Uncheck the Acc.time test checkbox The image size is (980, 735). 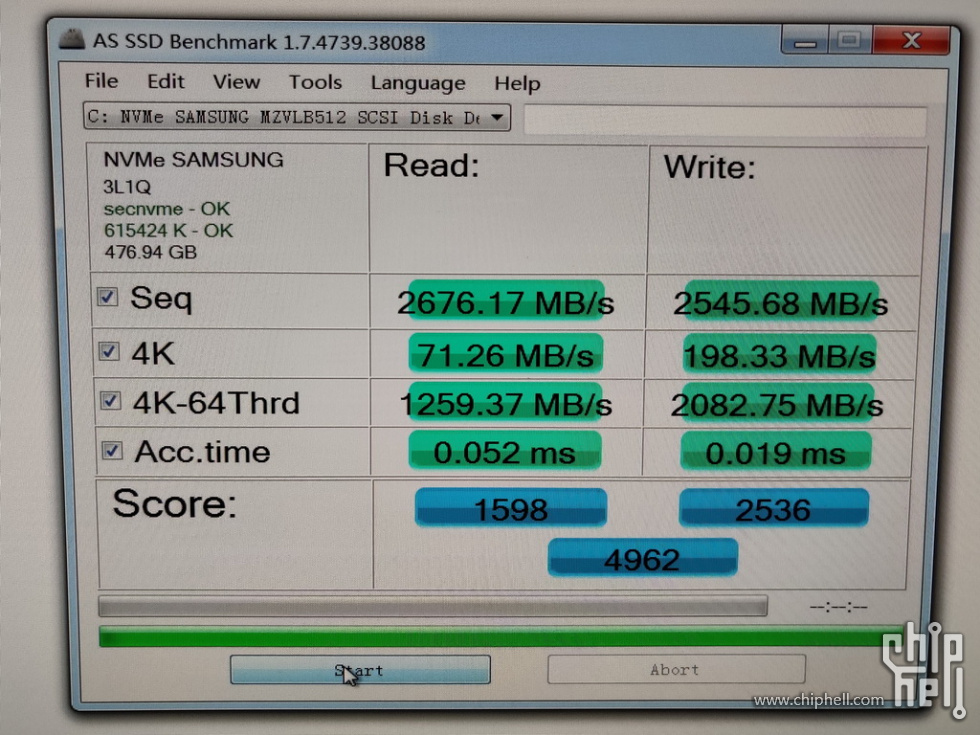click(112, 450)
